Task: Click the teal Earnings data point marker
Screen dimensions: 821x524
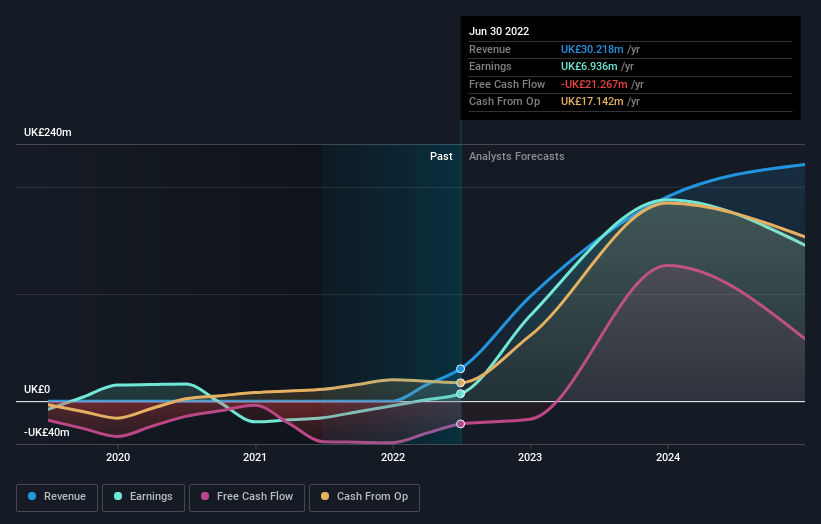Action: 460,394
